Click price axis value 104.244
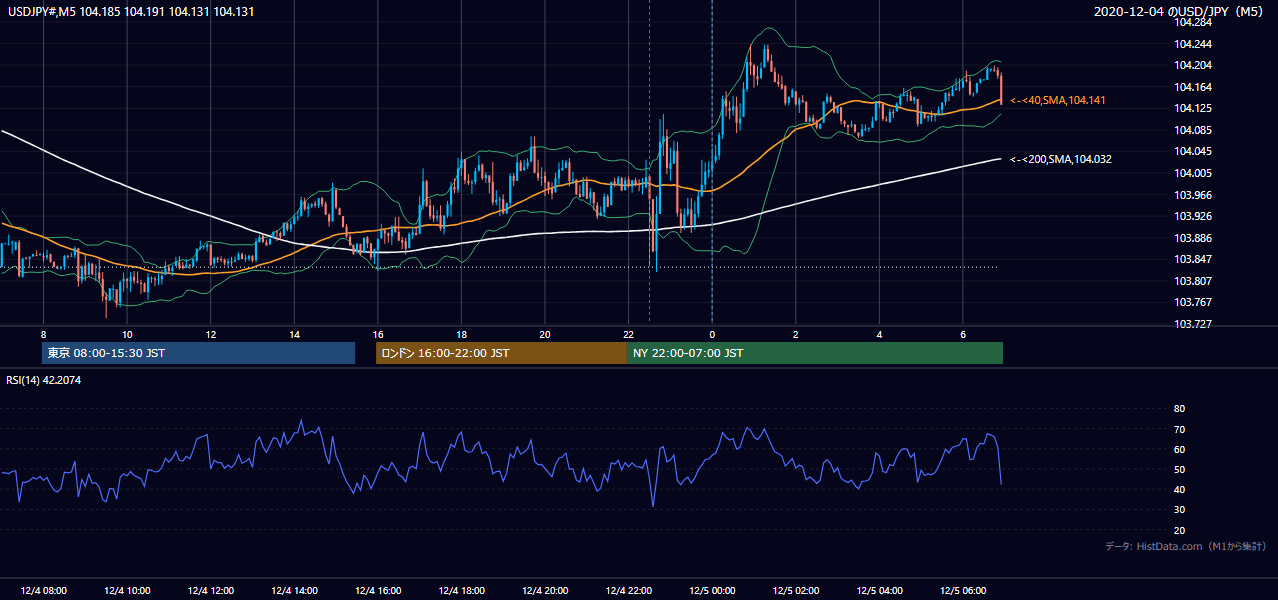Viewport: 1278px width, 600px height. pos(1192,44)
